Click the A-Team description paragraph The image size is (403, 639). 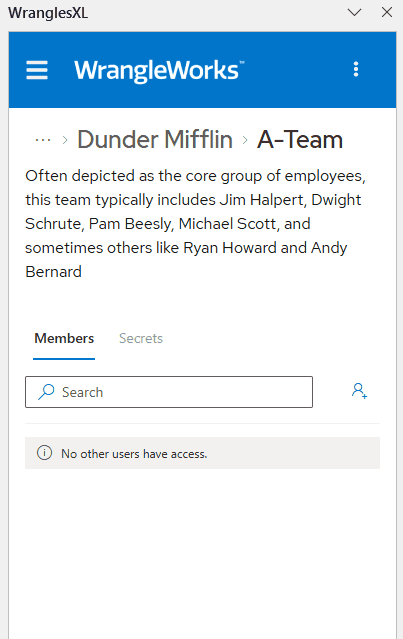coord(196,224)
